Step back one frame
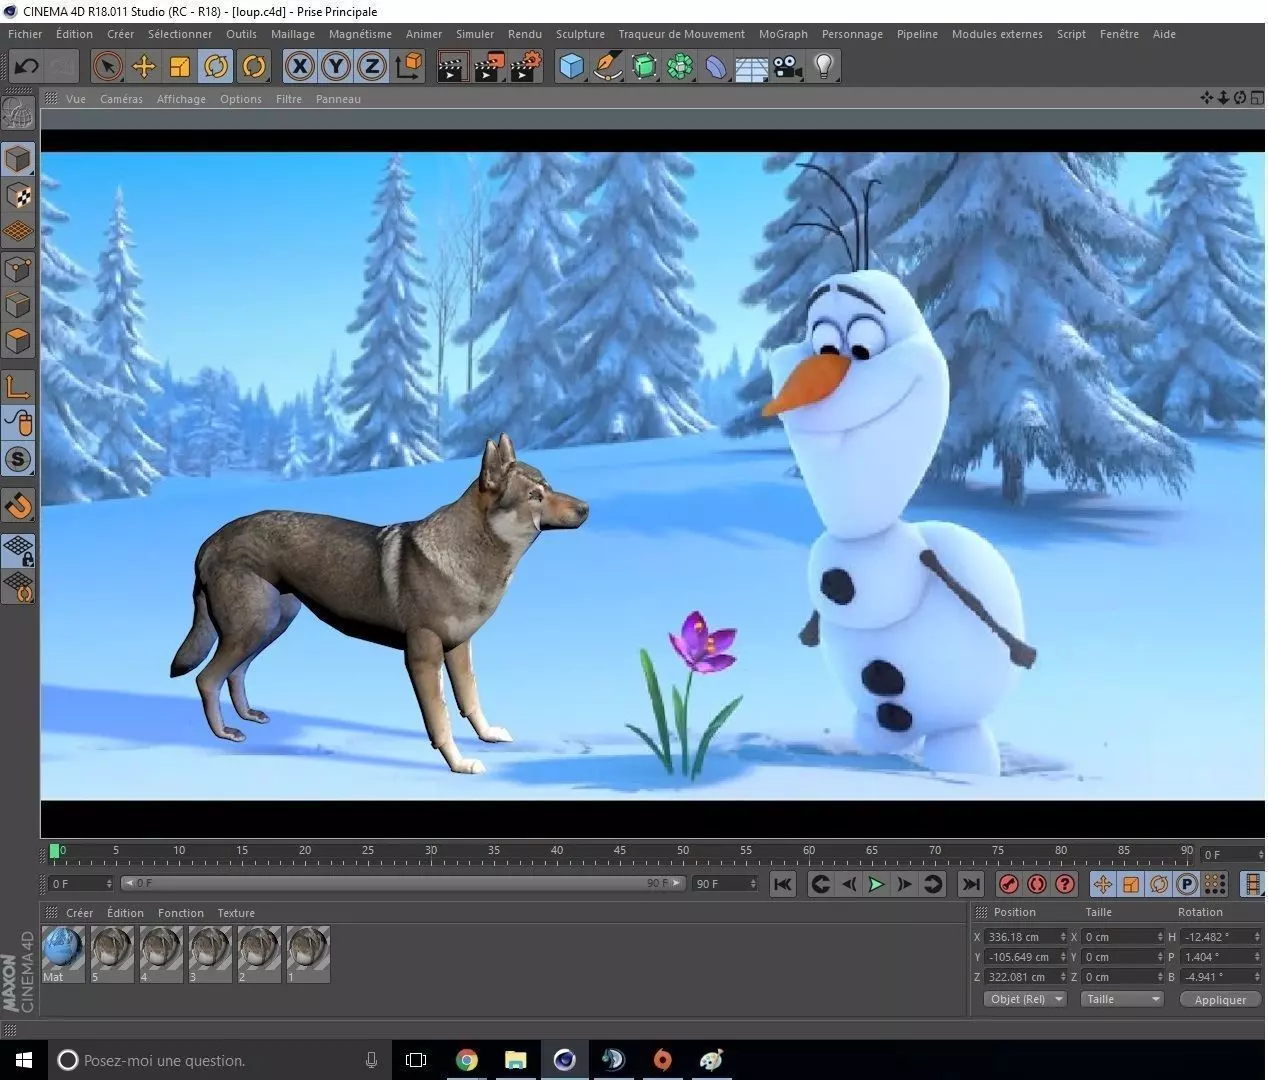Screen dimensions: 1268x1080 848,884
